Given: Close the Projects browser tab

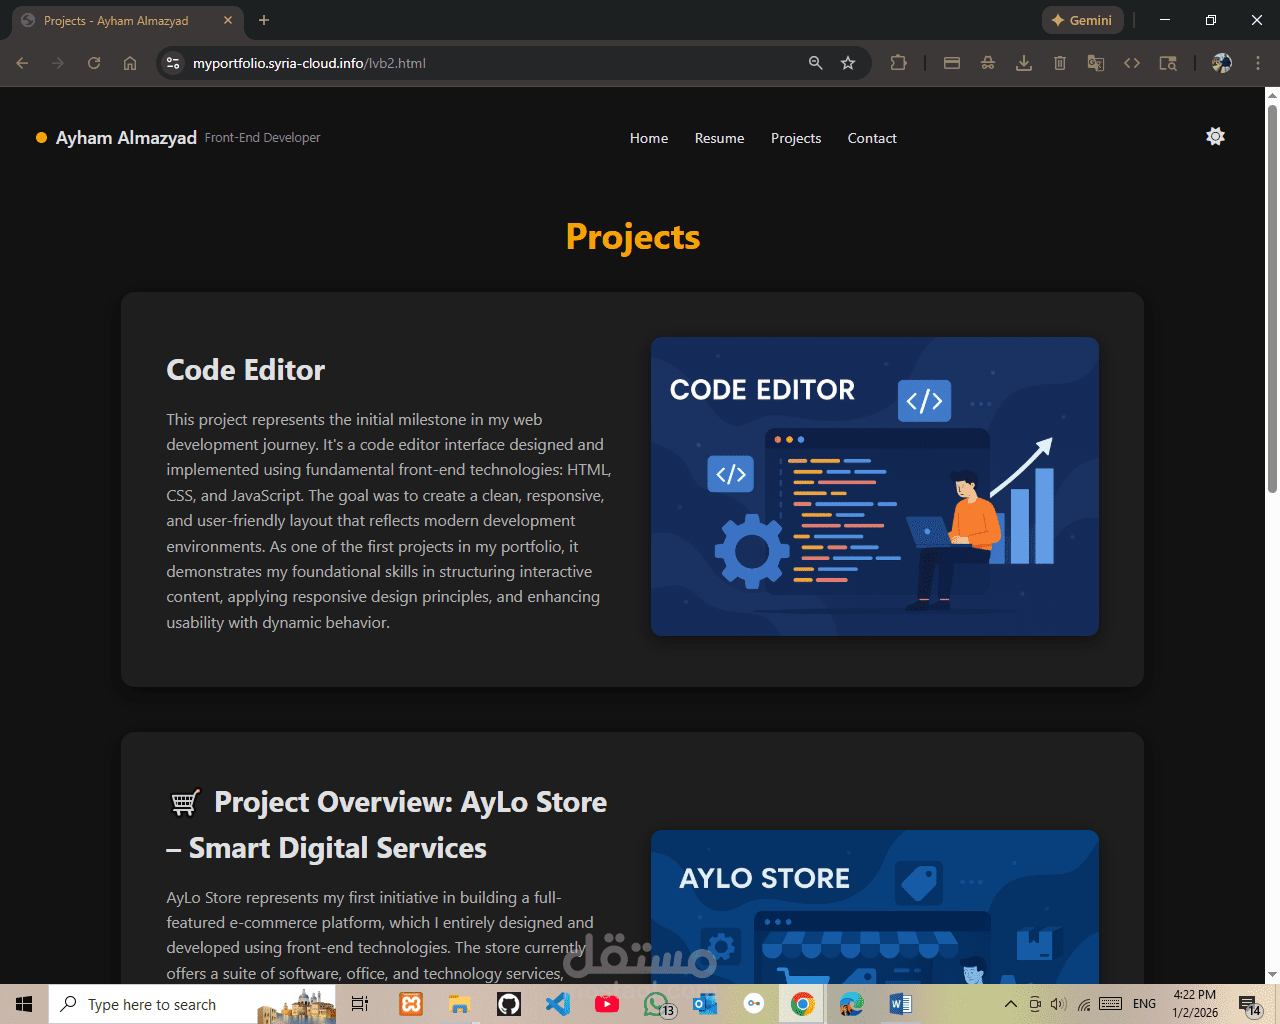Looking at the screenshot, I should point(228,20).
